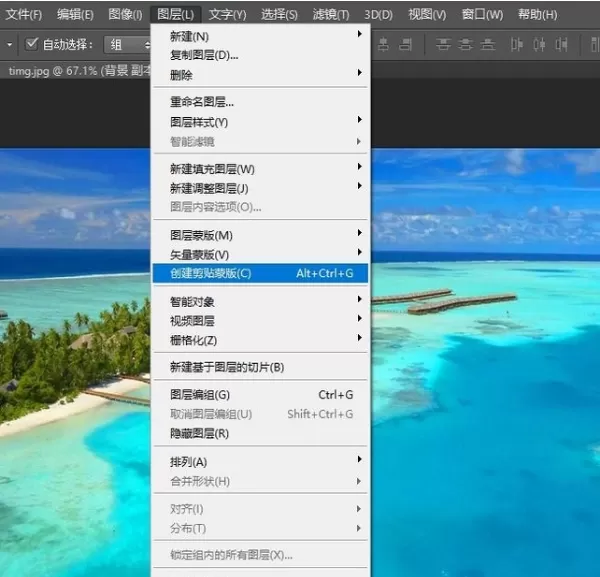Click the distribute right edges icon
Screen dimensions: 600x577
562,44
